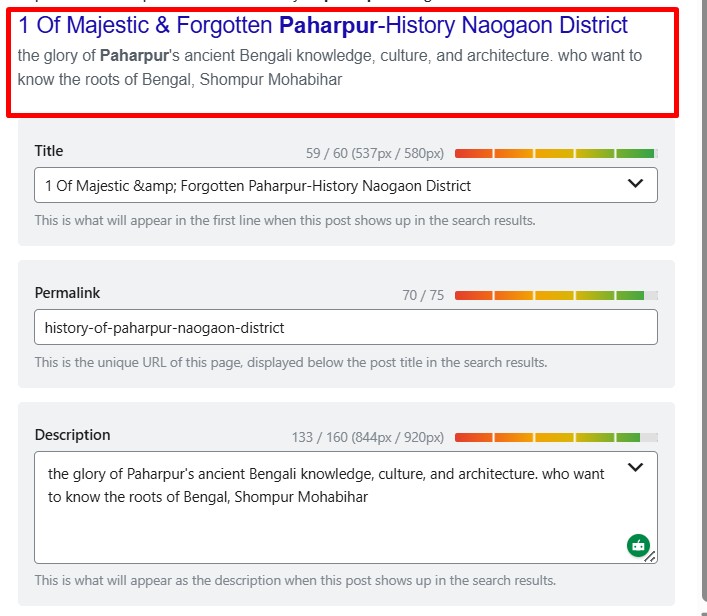Click the 'Title' label
This screenshot has height=616, width=707.
(49, 151)
